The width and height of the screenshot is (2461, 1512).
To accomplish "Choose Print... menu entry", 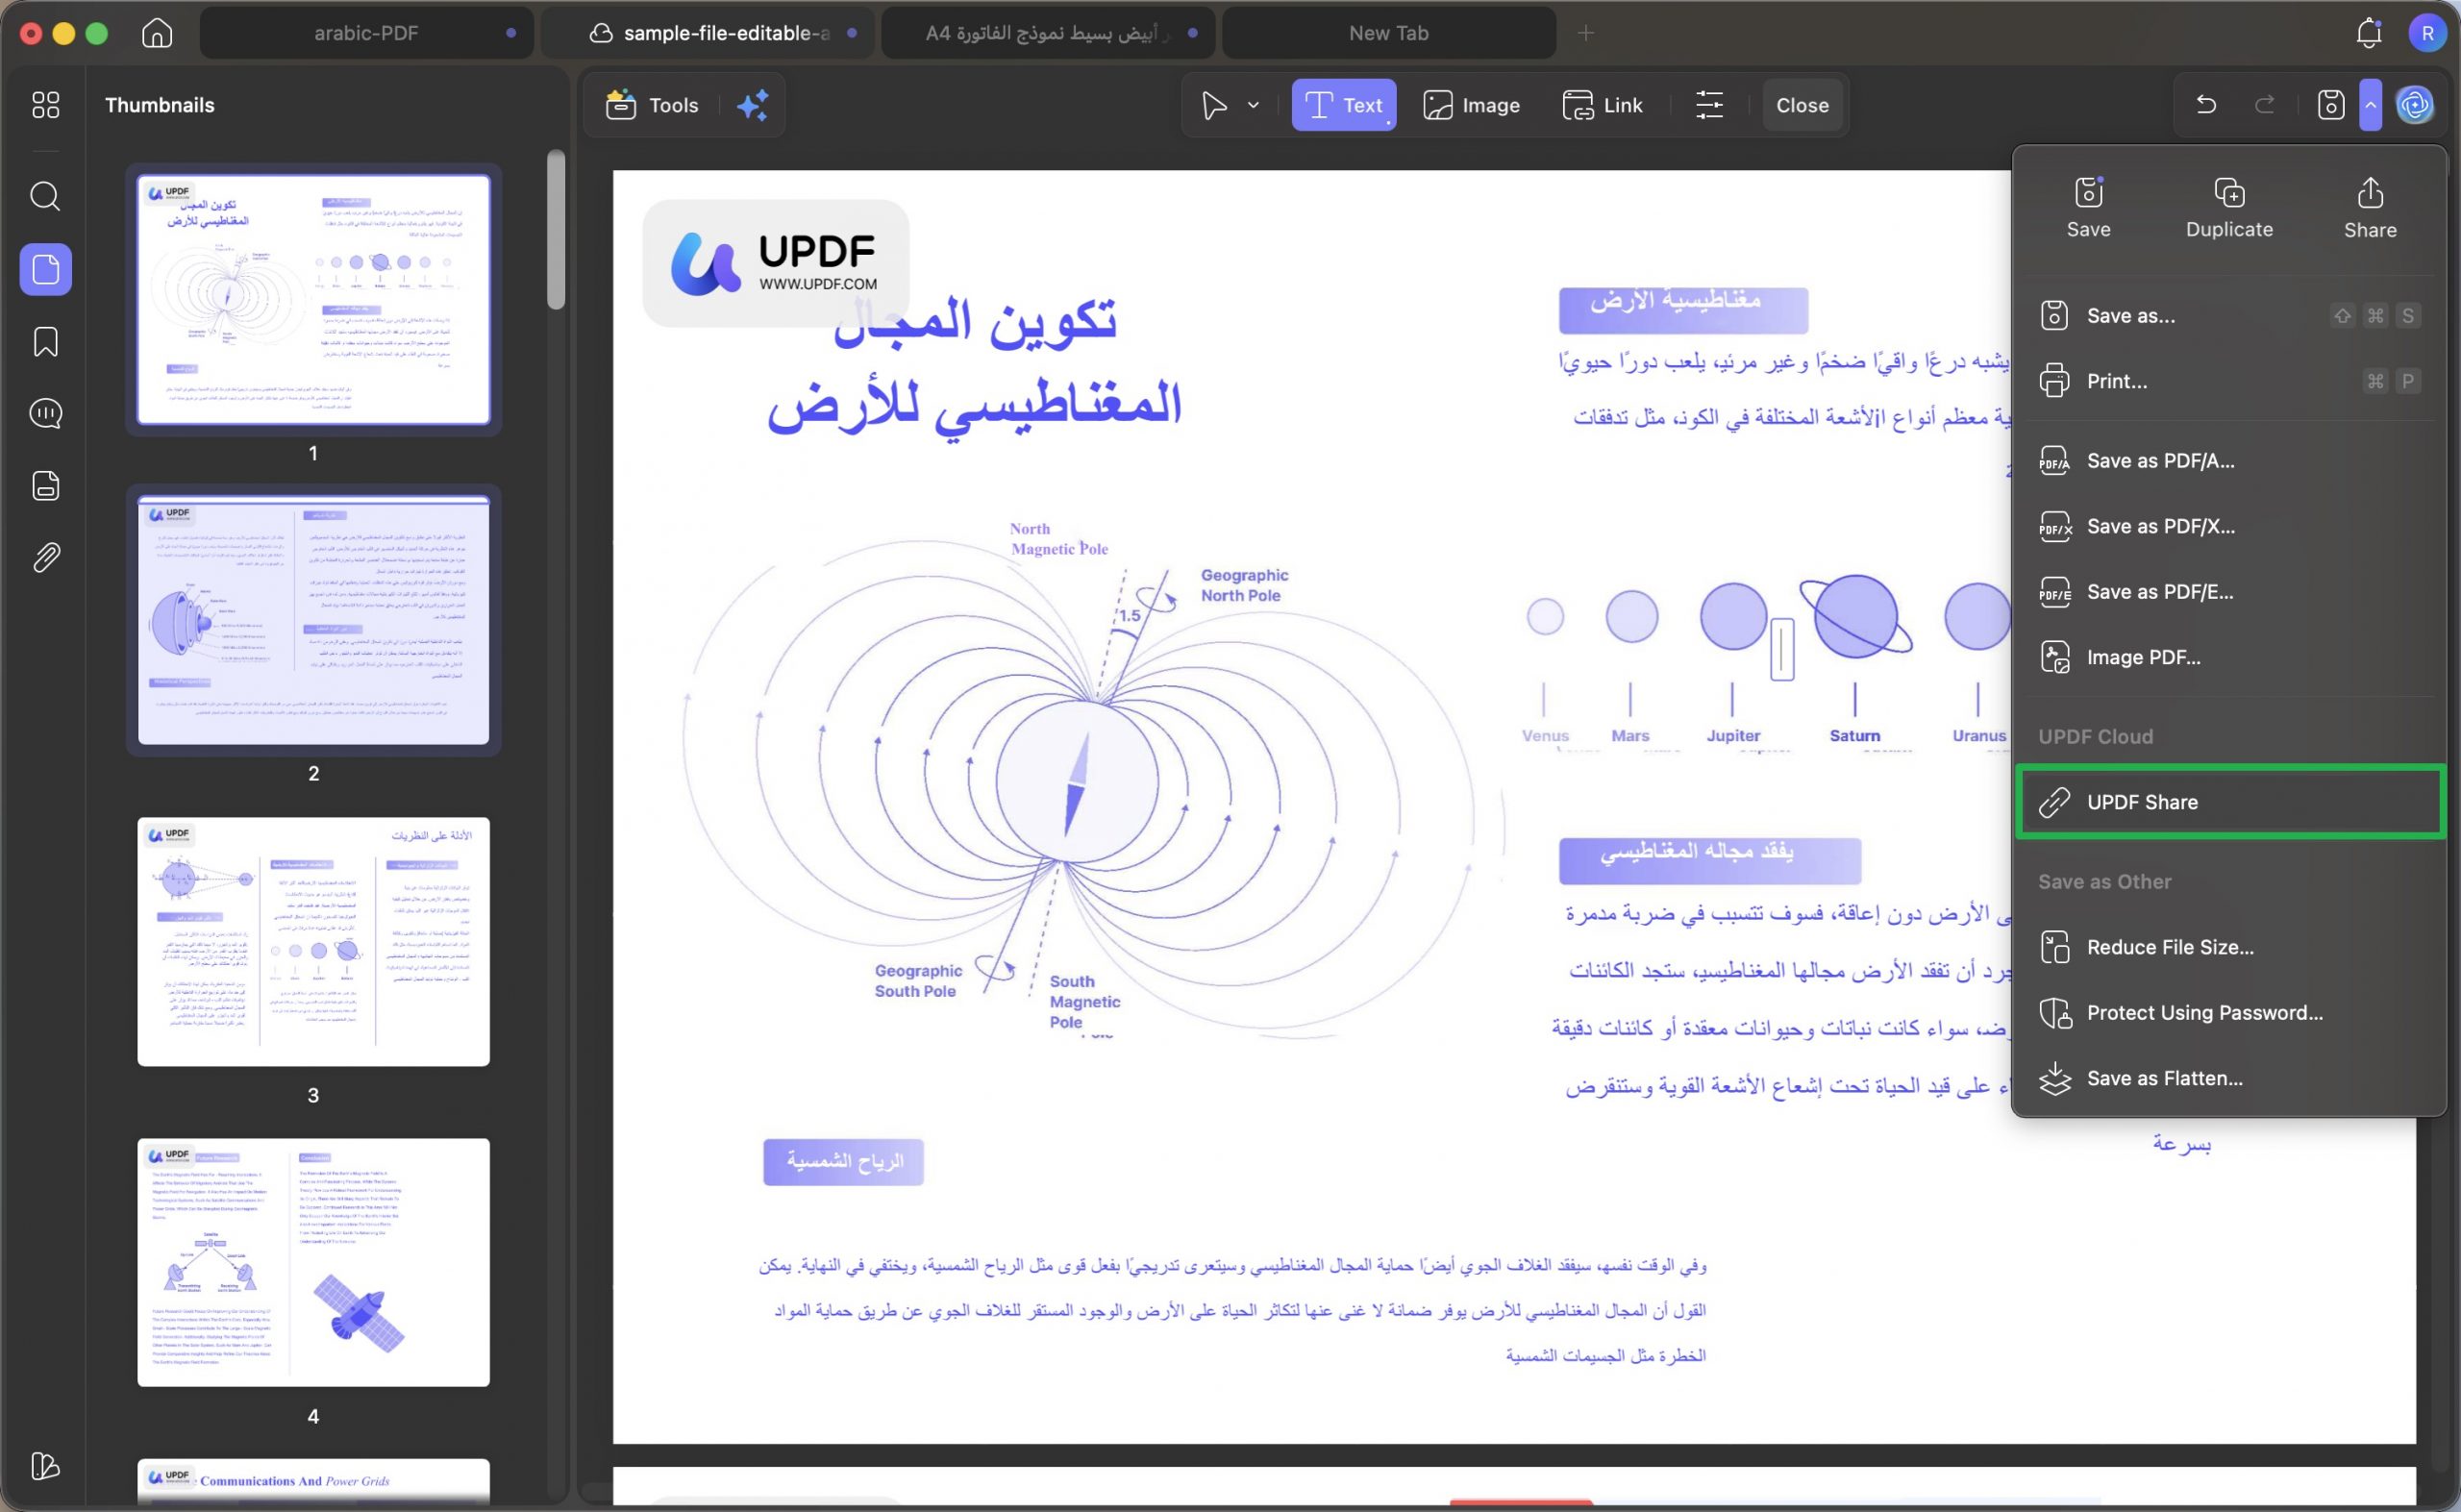I will click(x=2229, y=381).
